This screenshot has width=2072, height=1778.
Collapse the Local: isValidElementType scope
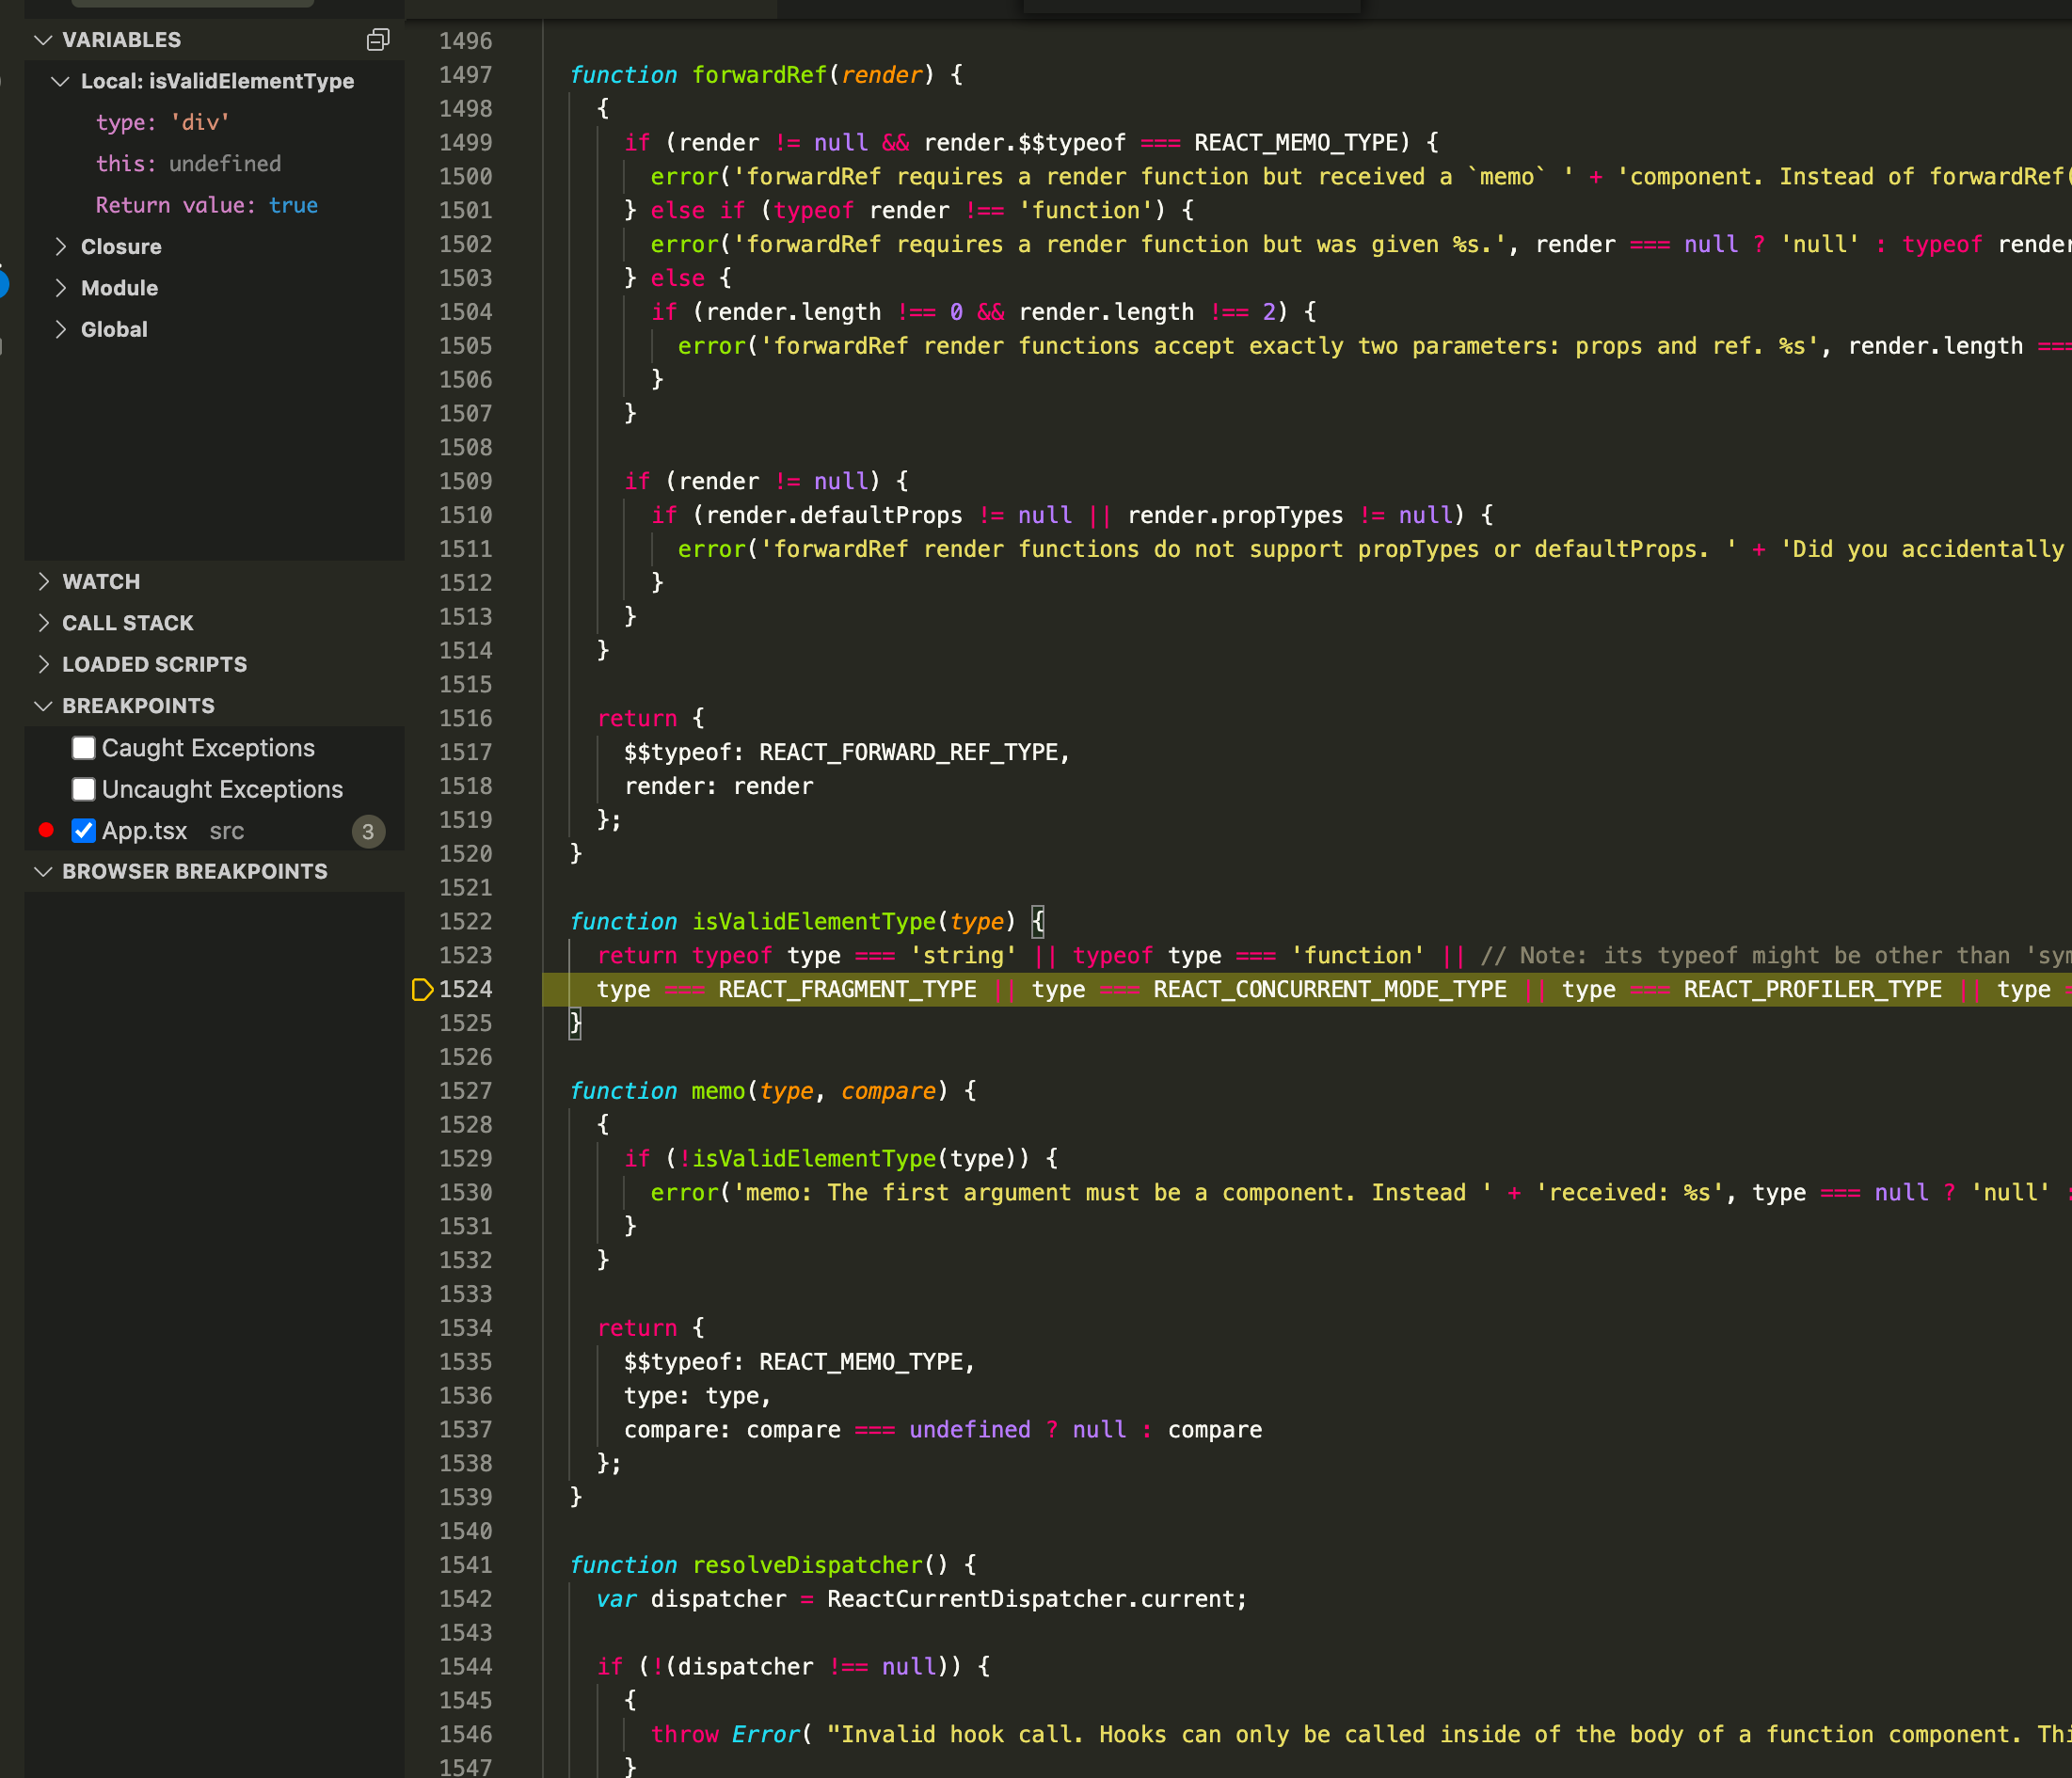pos(61,81)
